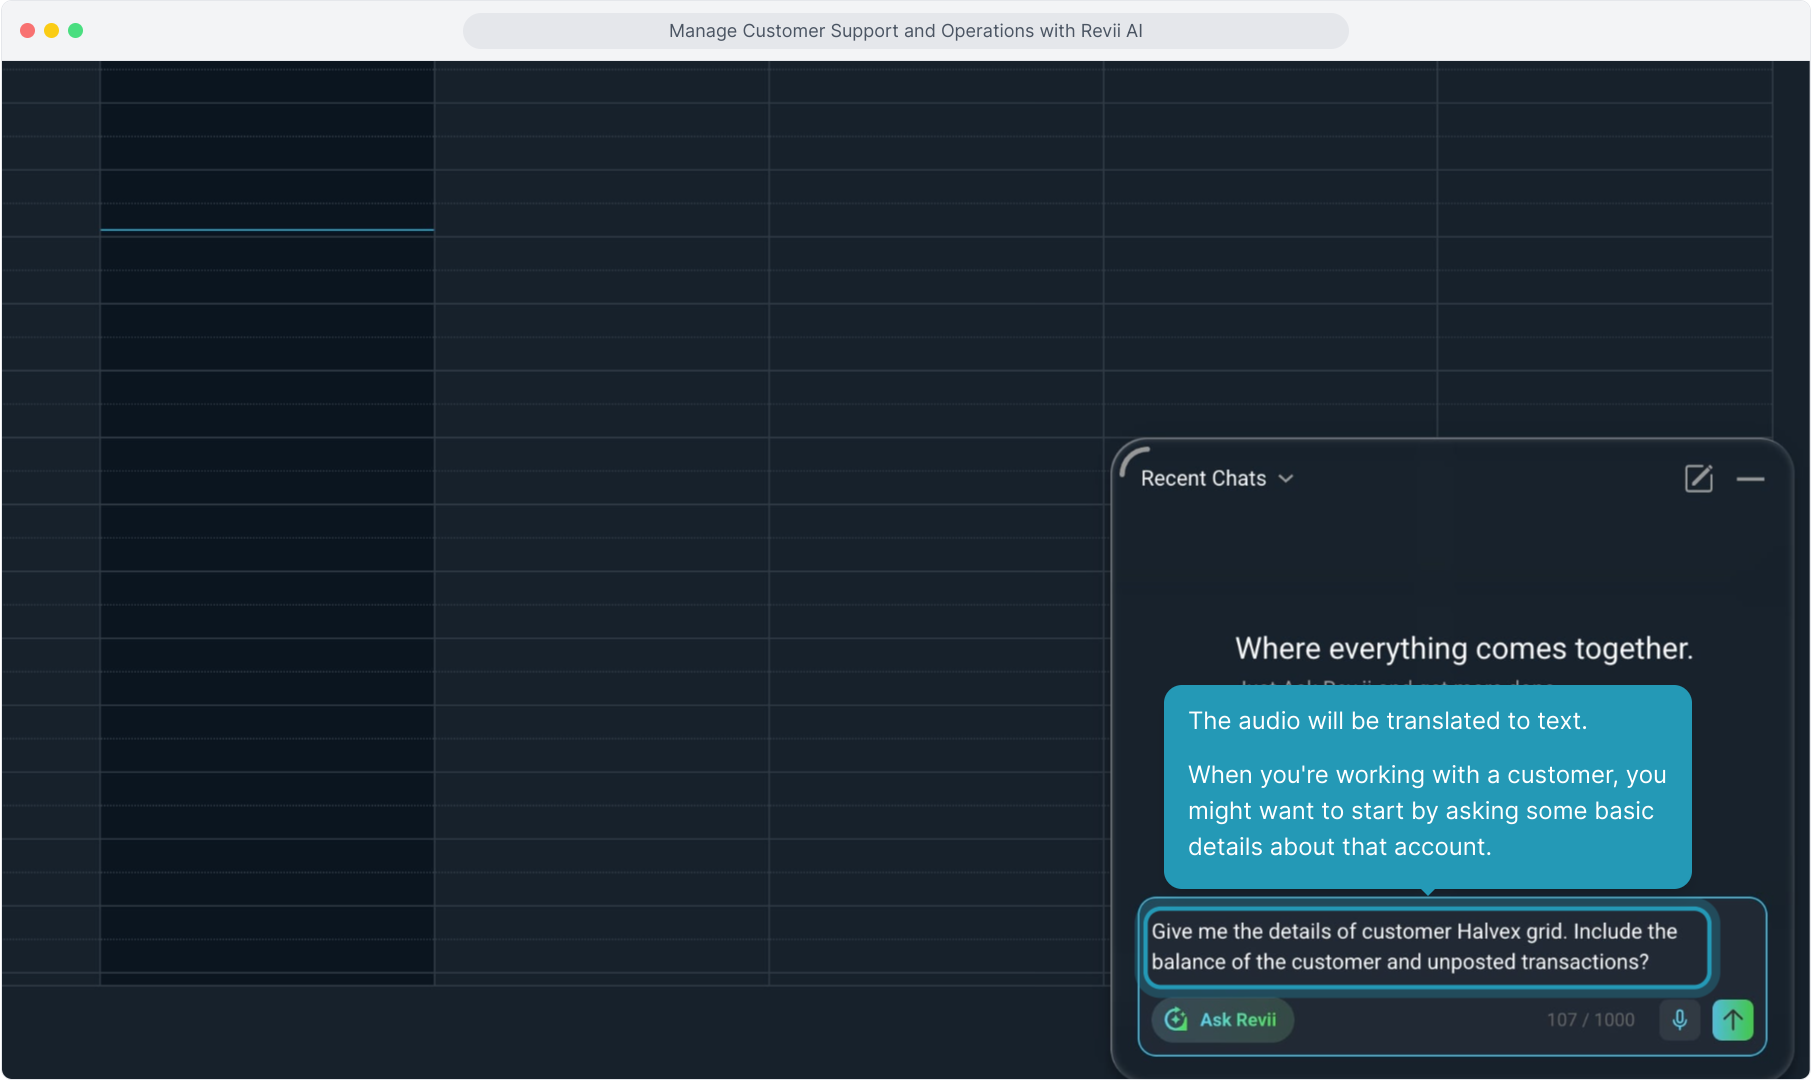The image size is (1812, 1080).
Task: Activate the microphone for voice input
Action: click(1680, 1020)
